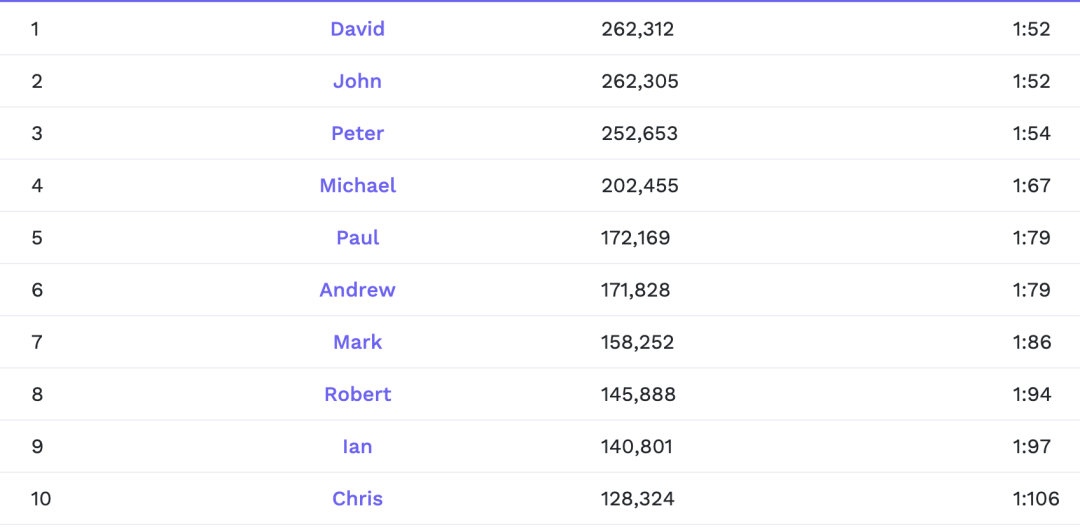Viewport: 1080px width, 527px height.
Task: Visit the Robert link
Action: coord(357,394)
